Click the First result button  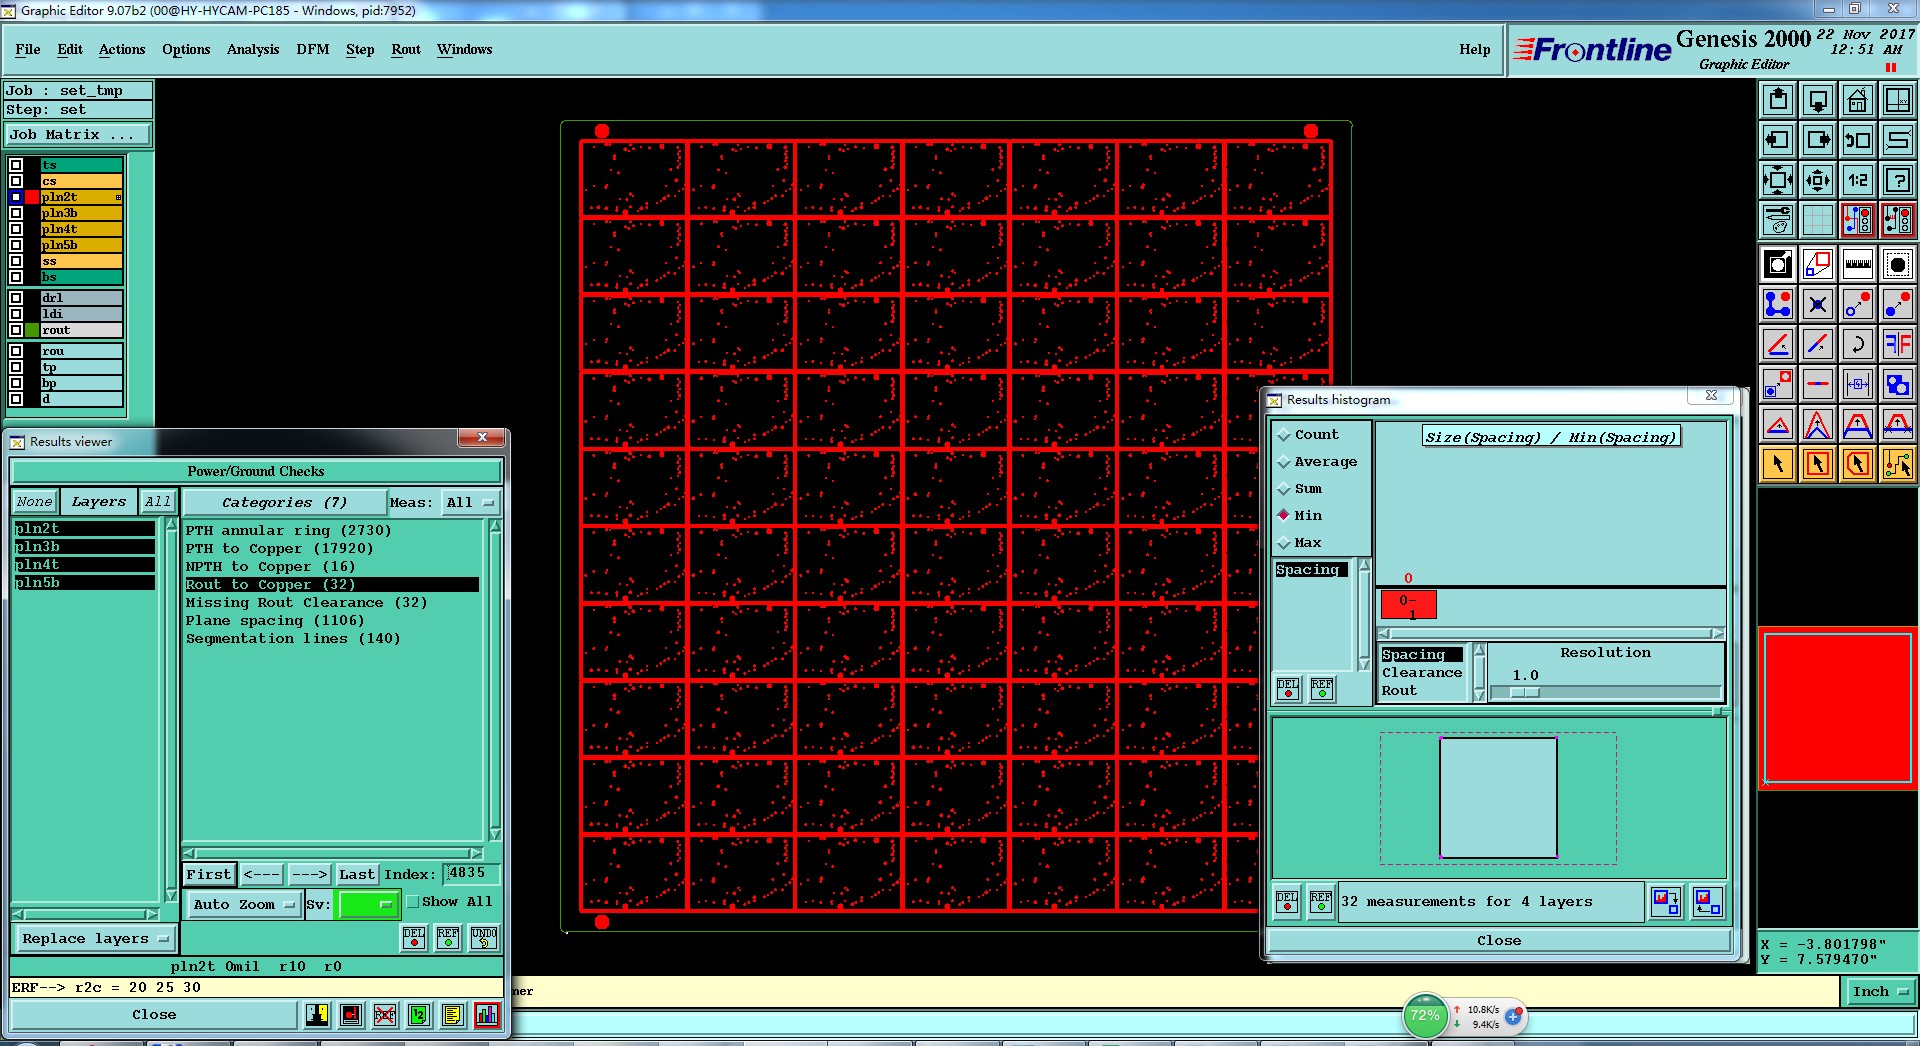click(x=209, y=875)
